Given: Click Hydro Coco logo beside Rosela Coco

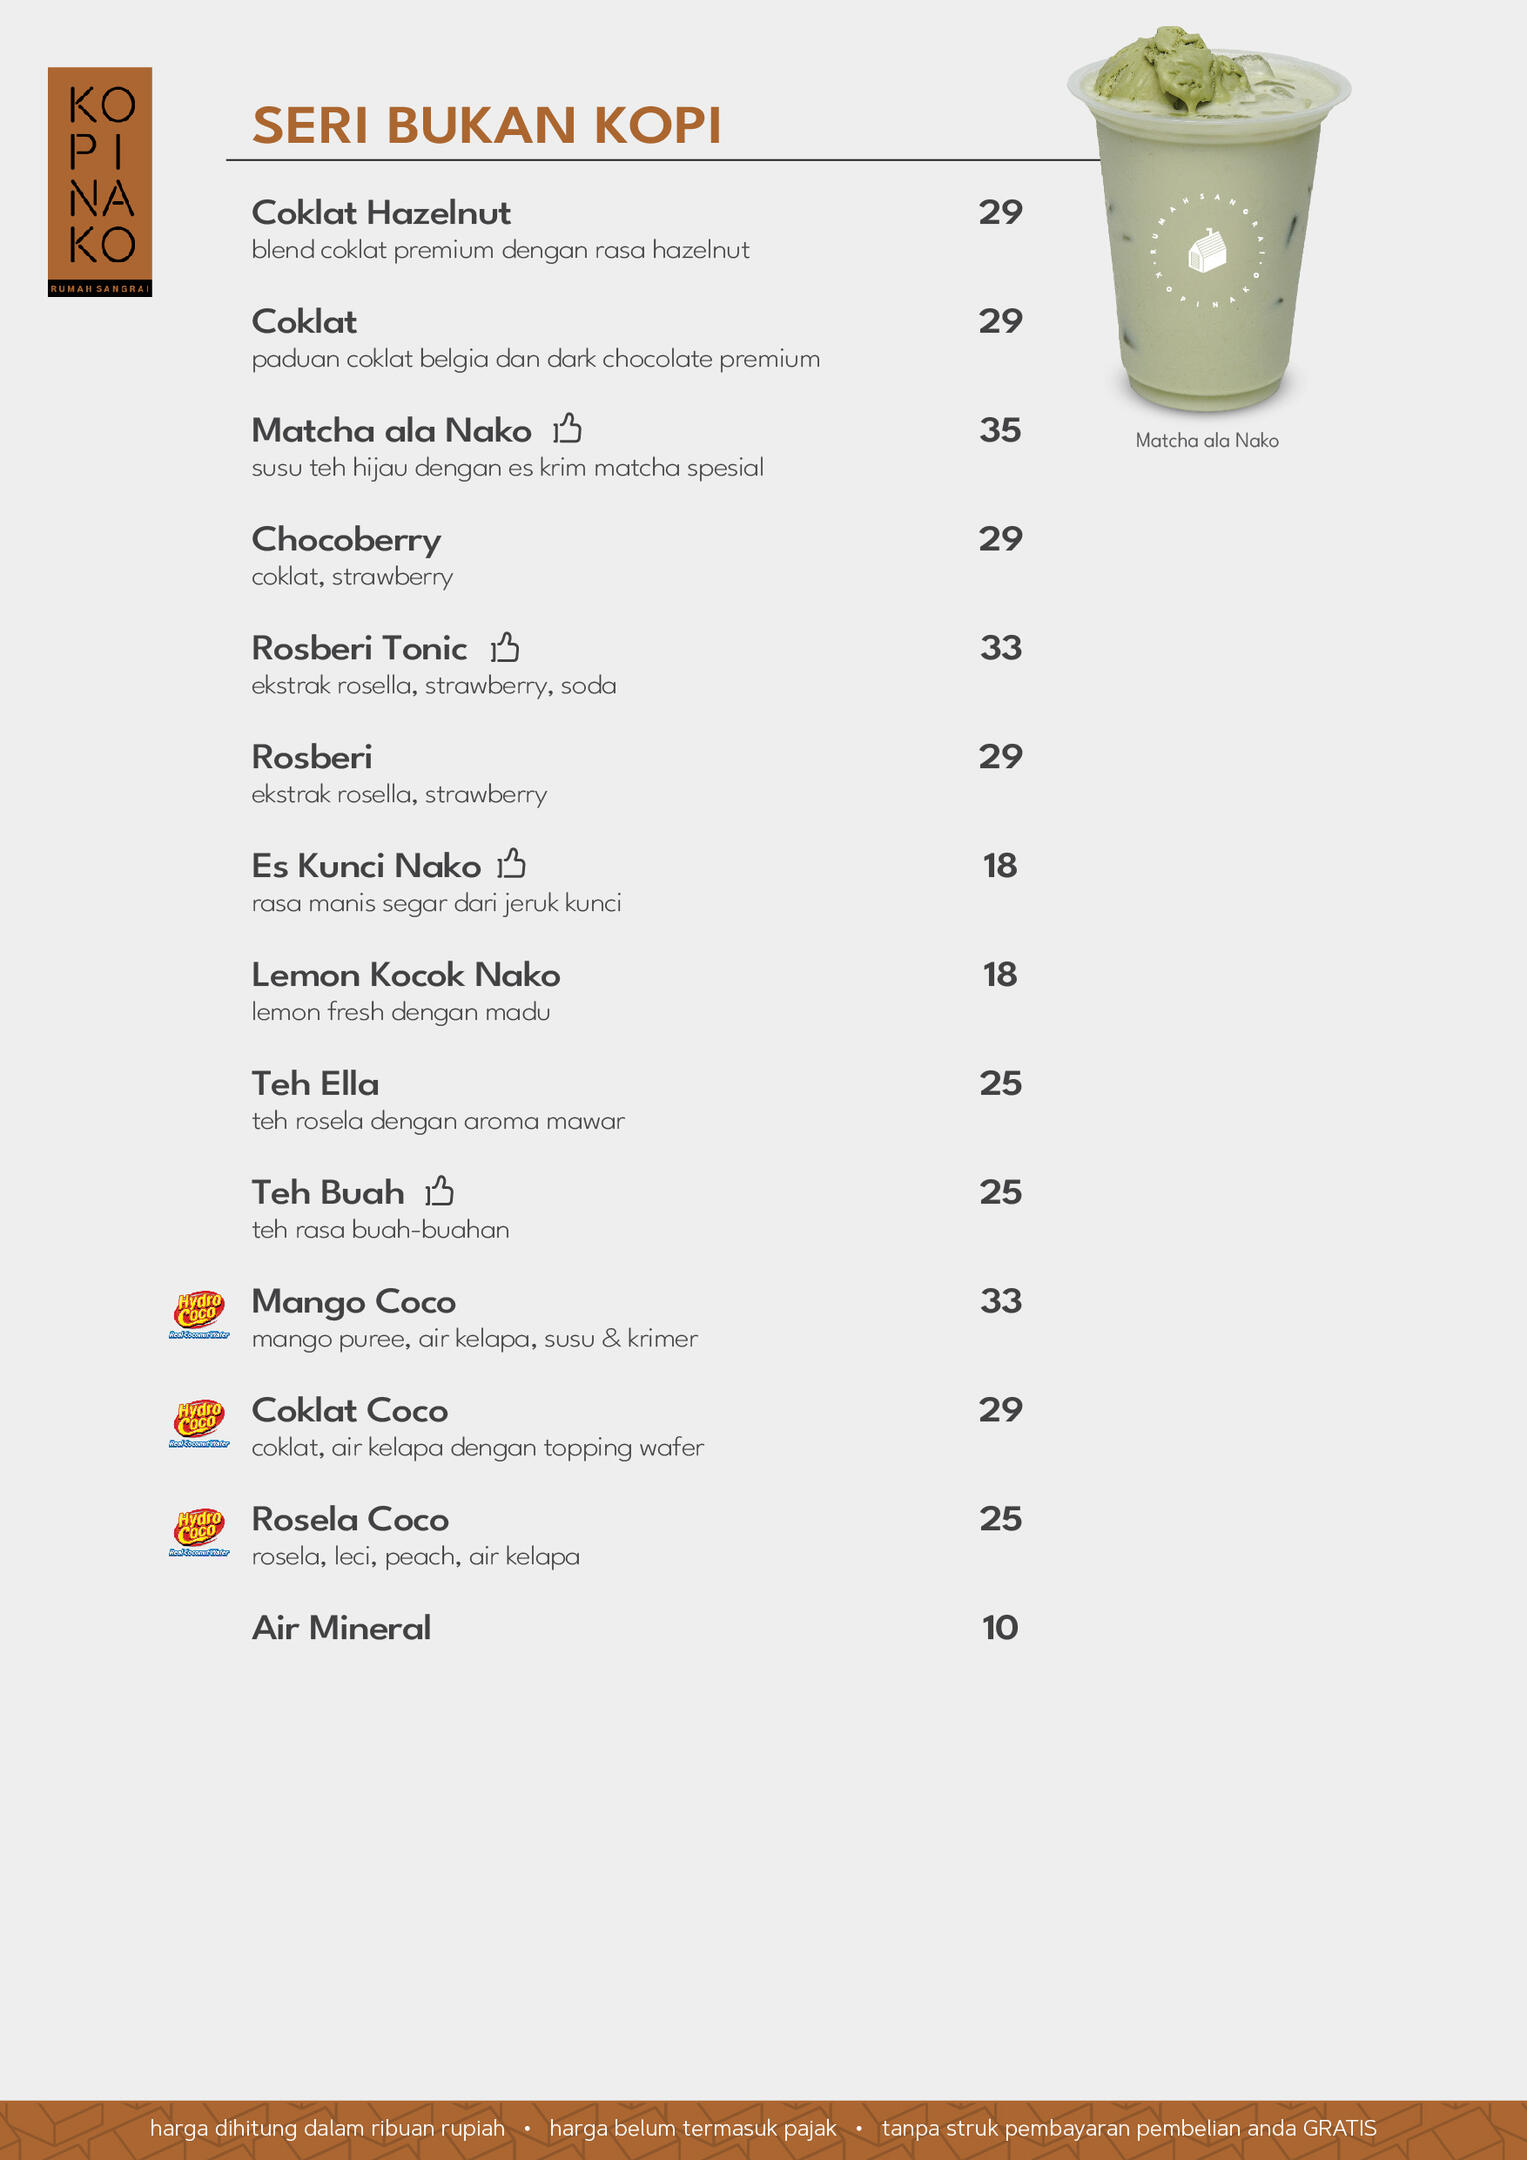Looking at the screenshot, I should click(x=199, y=1532).
